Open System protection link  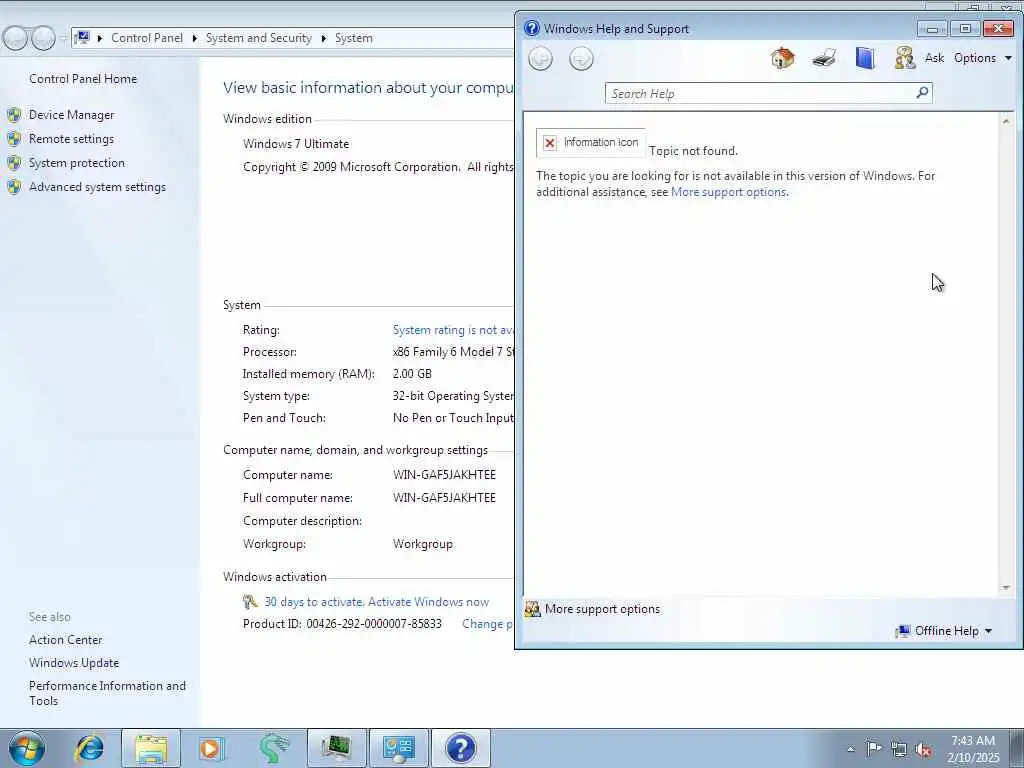(x=76, y=163)
